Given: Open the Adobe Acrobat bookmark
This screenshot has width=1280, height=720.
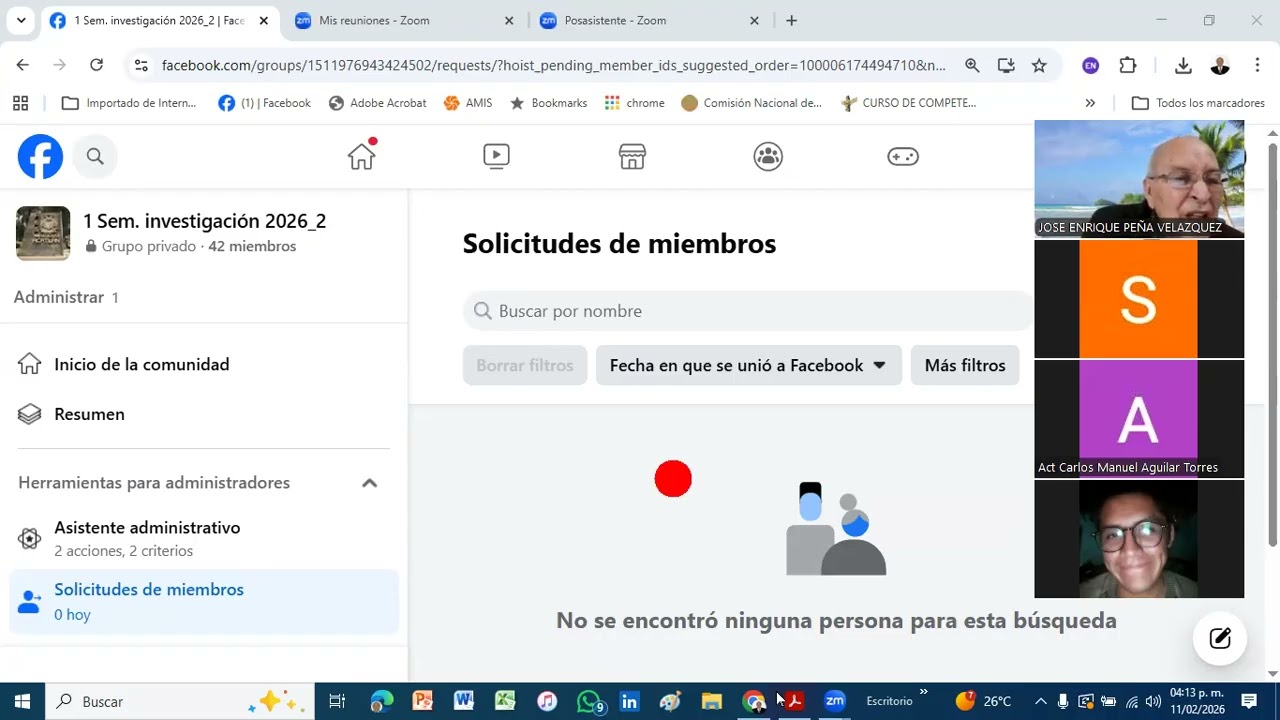Looking at the screenshot, I should [378, 103].
